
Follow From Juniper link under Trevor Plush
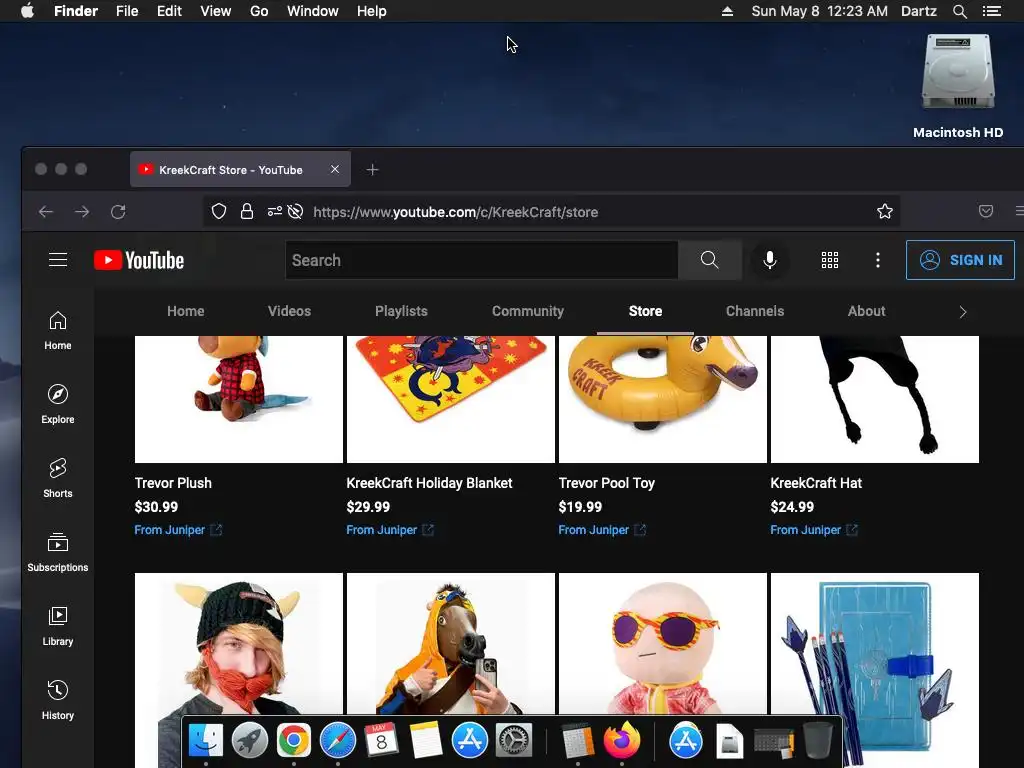(178, 530)
